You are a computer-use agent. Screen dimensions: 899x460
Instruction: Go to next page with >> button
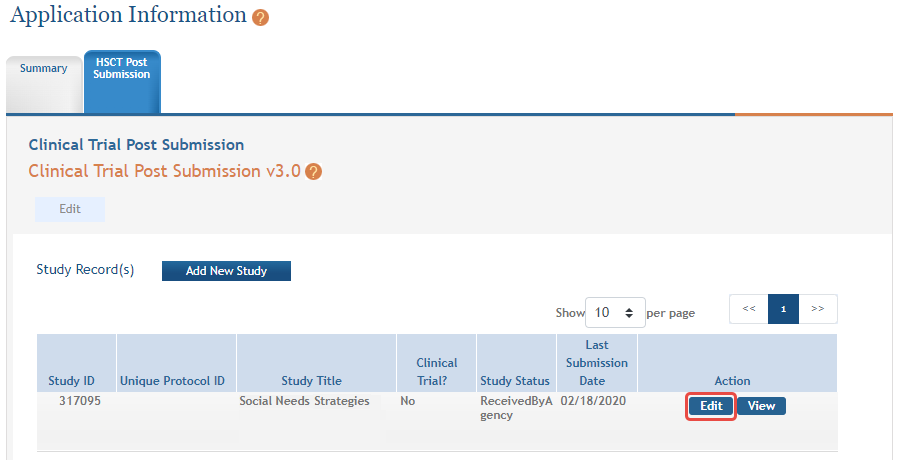point(818,309)
